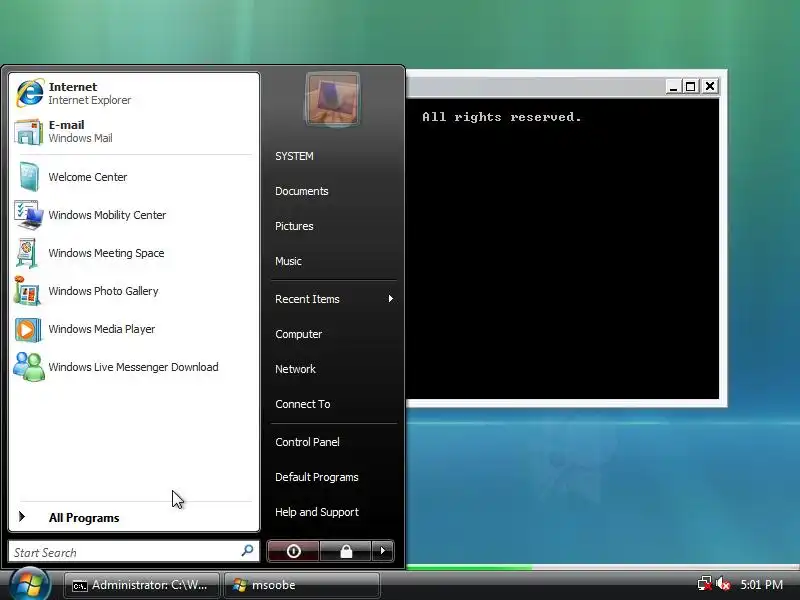Screen dimensions: 800x600
Task: Open the Welcome Center icon
Action: pos(29,177)
